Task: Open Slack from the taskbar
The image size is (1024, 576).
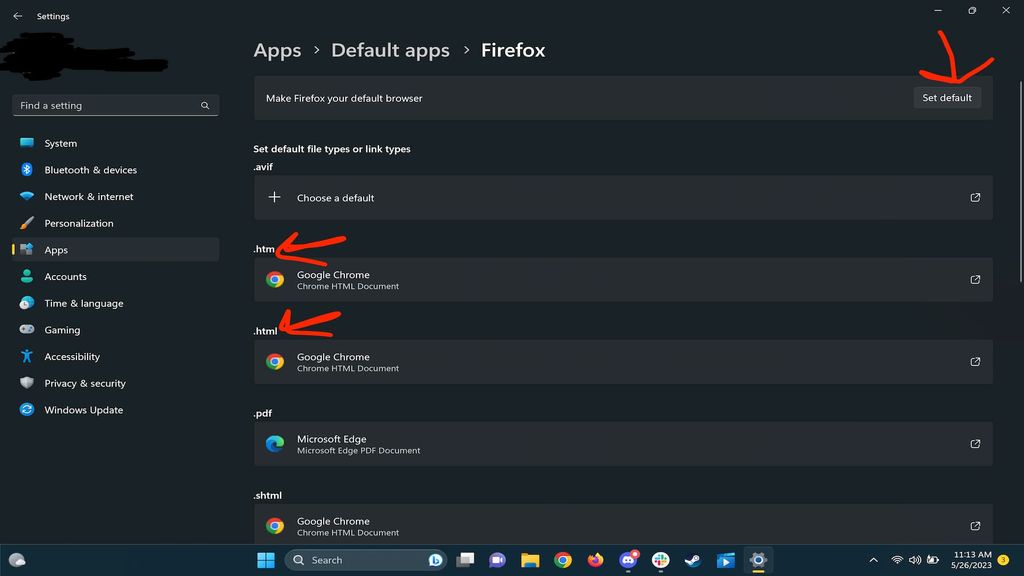Action: click(661, 560)
